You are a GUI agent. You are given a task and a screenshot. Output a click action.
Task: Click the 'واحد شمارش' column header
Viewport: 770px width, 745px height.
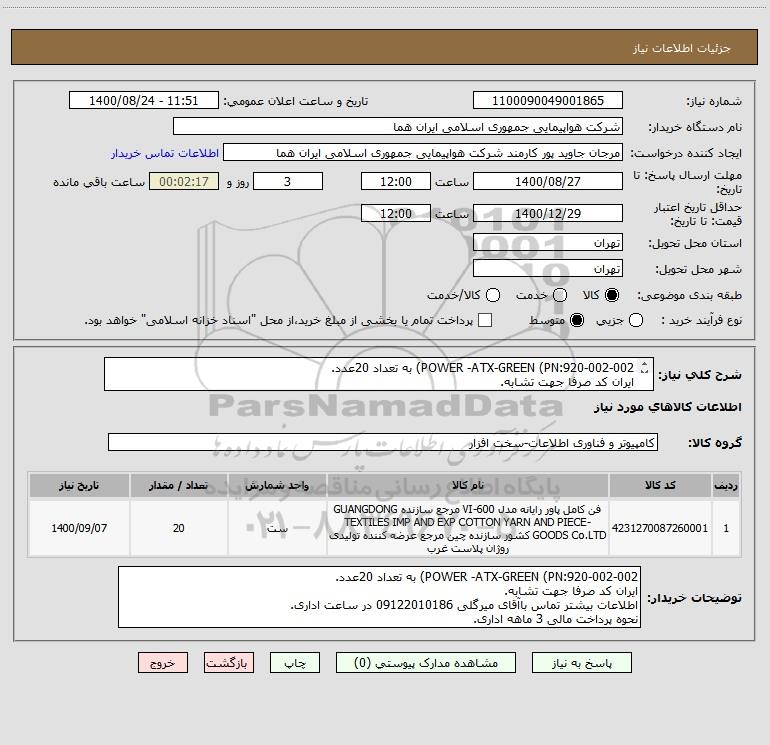coord(277,485)
